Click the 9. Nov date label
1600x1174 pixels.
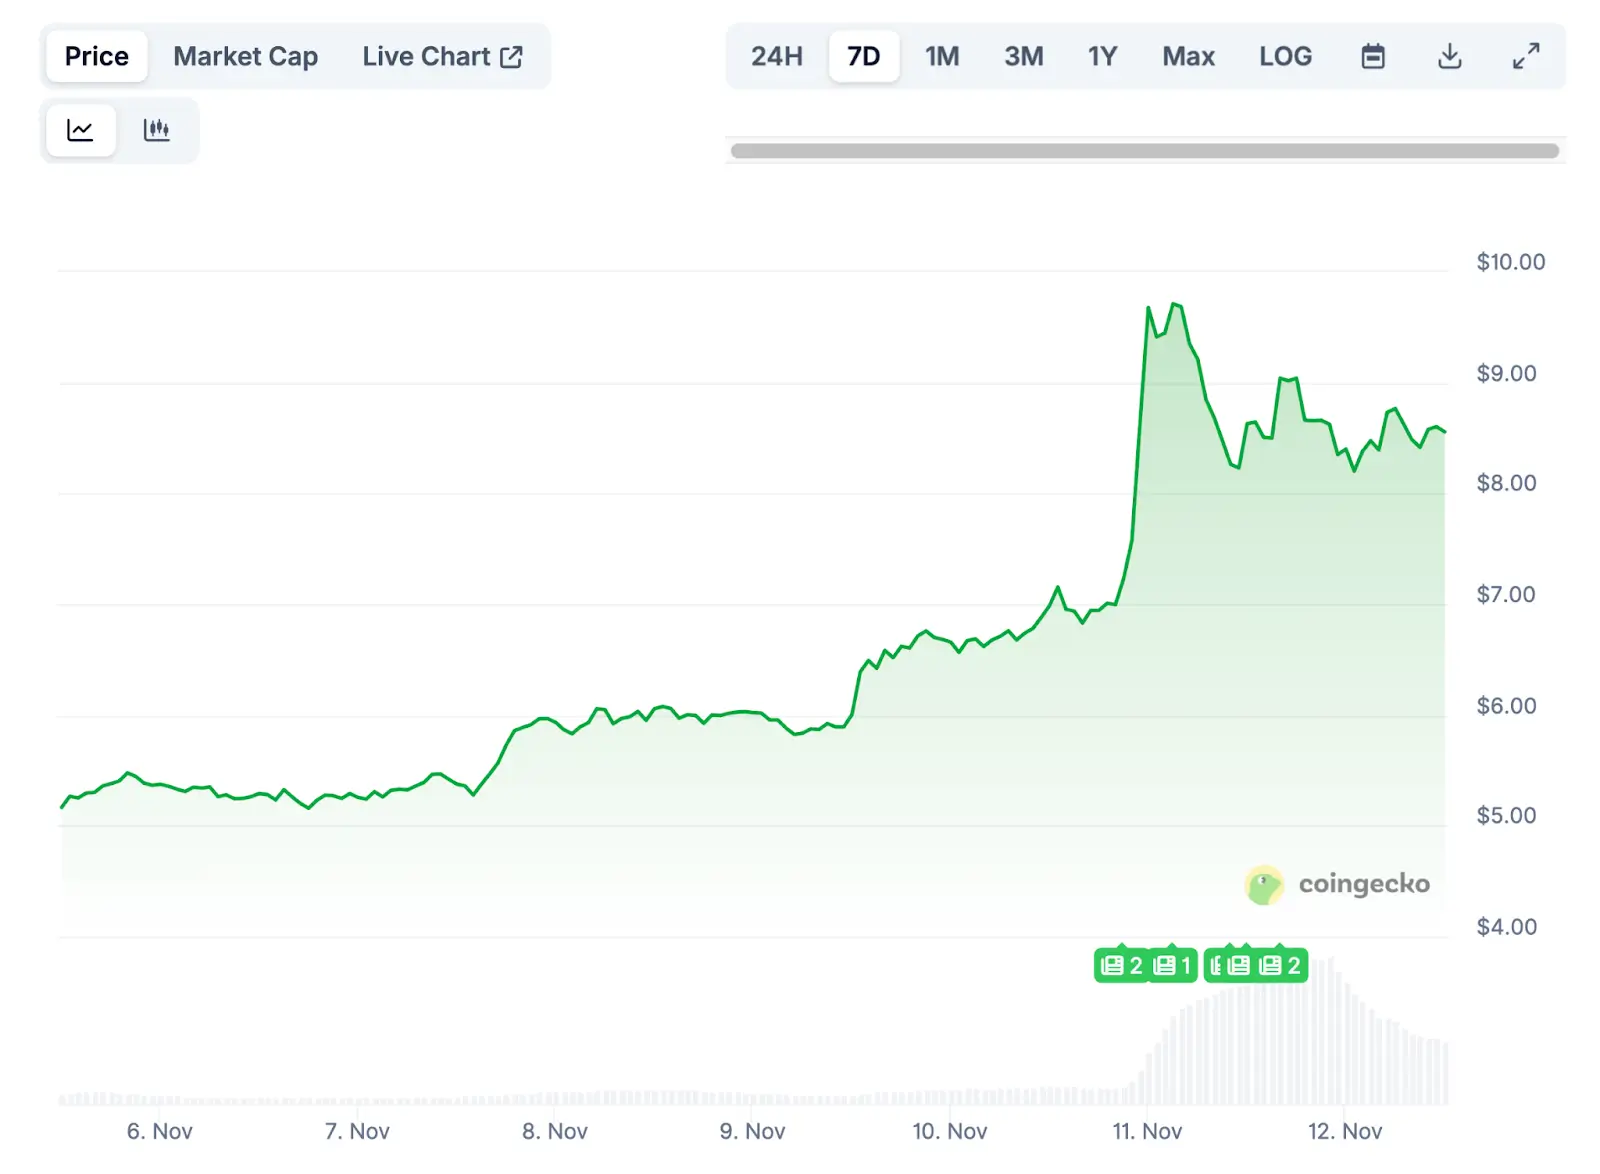pyautogui.click(x=752, y=1131)
